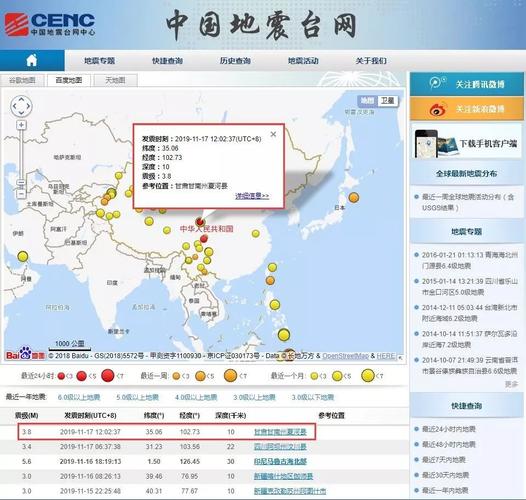Image resolution: width=526 pixels, height=500 pixels.
Task: Open 2016-01-21 青海门源6.4级地震 topic
Action: coord(470,260)
